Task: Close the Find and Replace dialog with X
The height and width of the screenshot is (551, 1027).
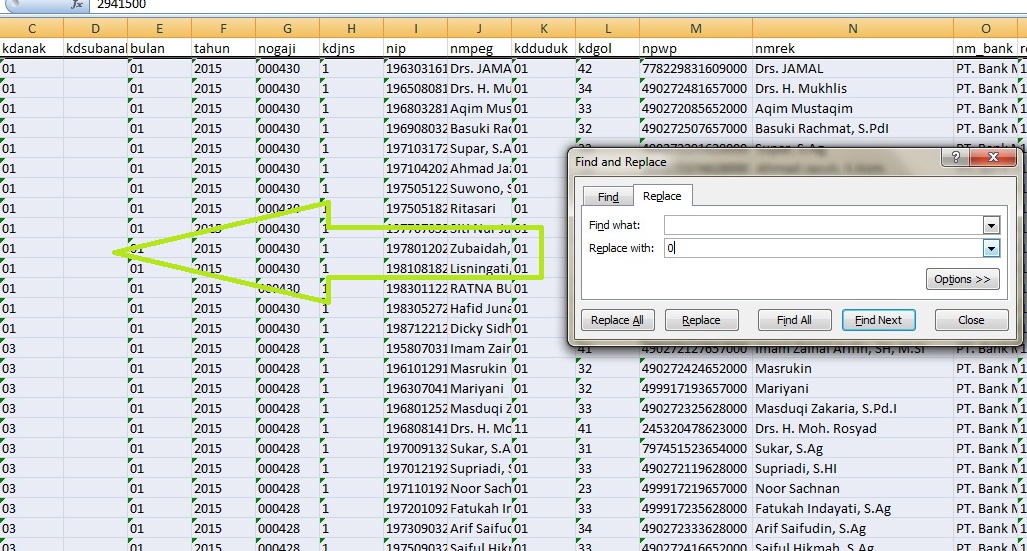Action: [x=993, y=157]
